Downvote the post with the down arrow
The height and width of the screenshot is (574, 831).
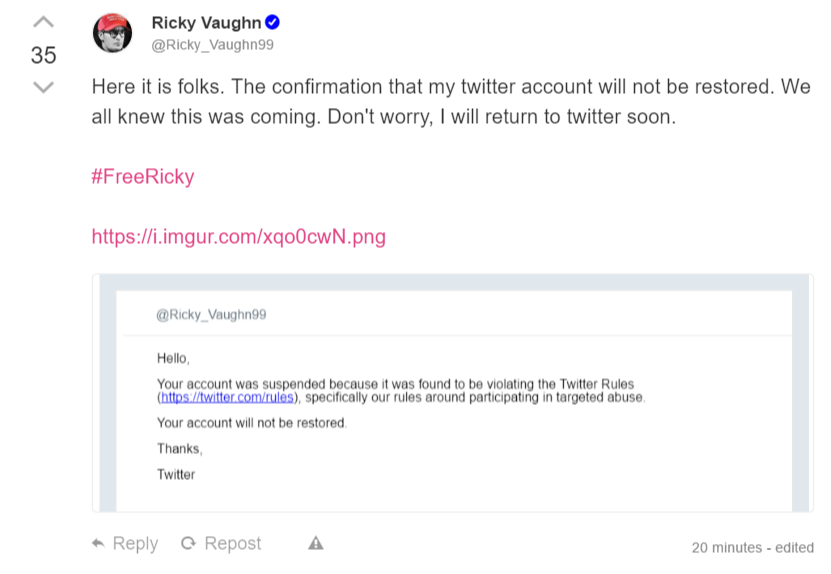pos(43,87)
